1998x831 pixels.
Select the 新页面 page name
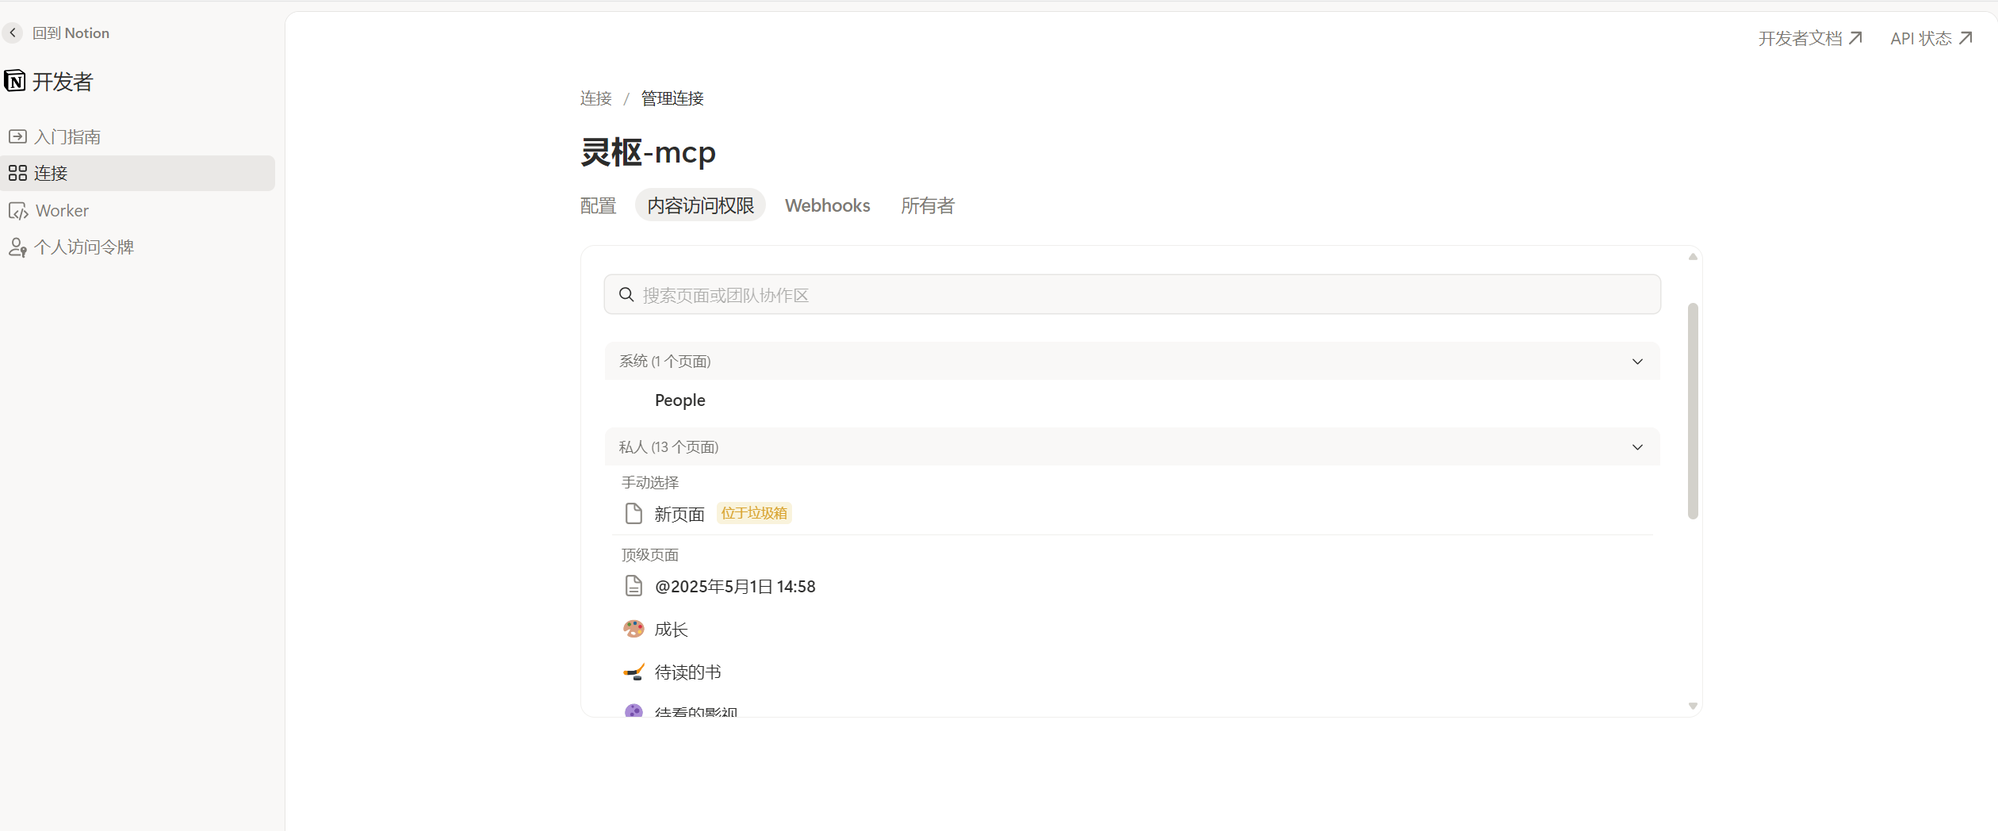pyautogui.click(x=679, y=514)
